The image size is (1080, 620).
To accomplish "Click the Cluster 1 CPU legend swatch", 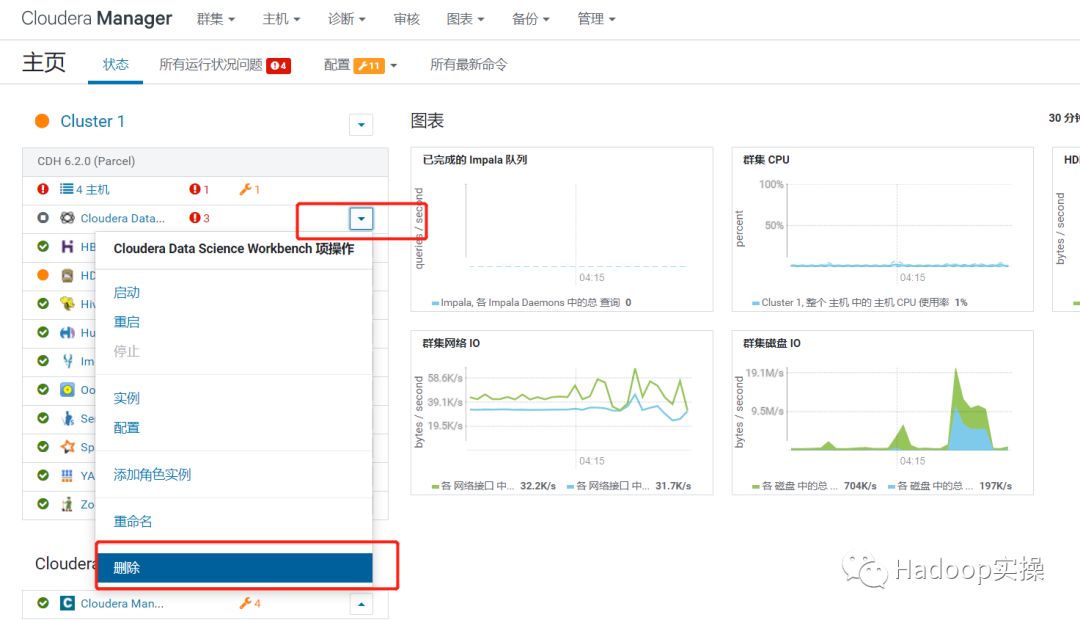I will [x=756, y=303].
